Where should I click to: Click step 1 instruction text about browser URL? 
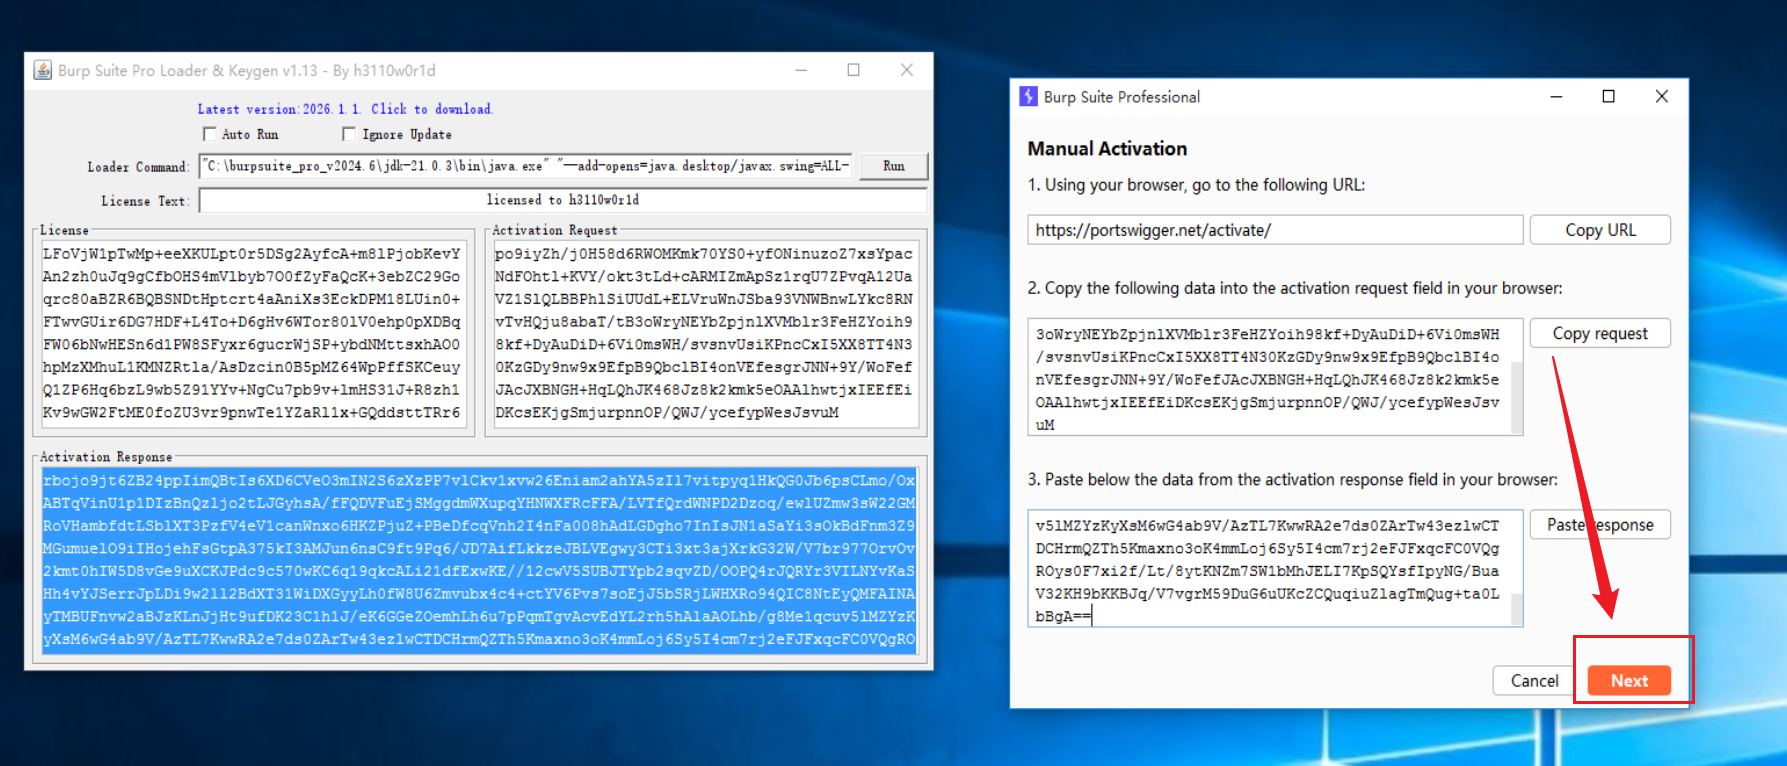[x=1196, y=185]
